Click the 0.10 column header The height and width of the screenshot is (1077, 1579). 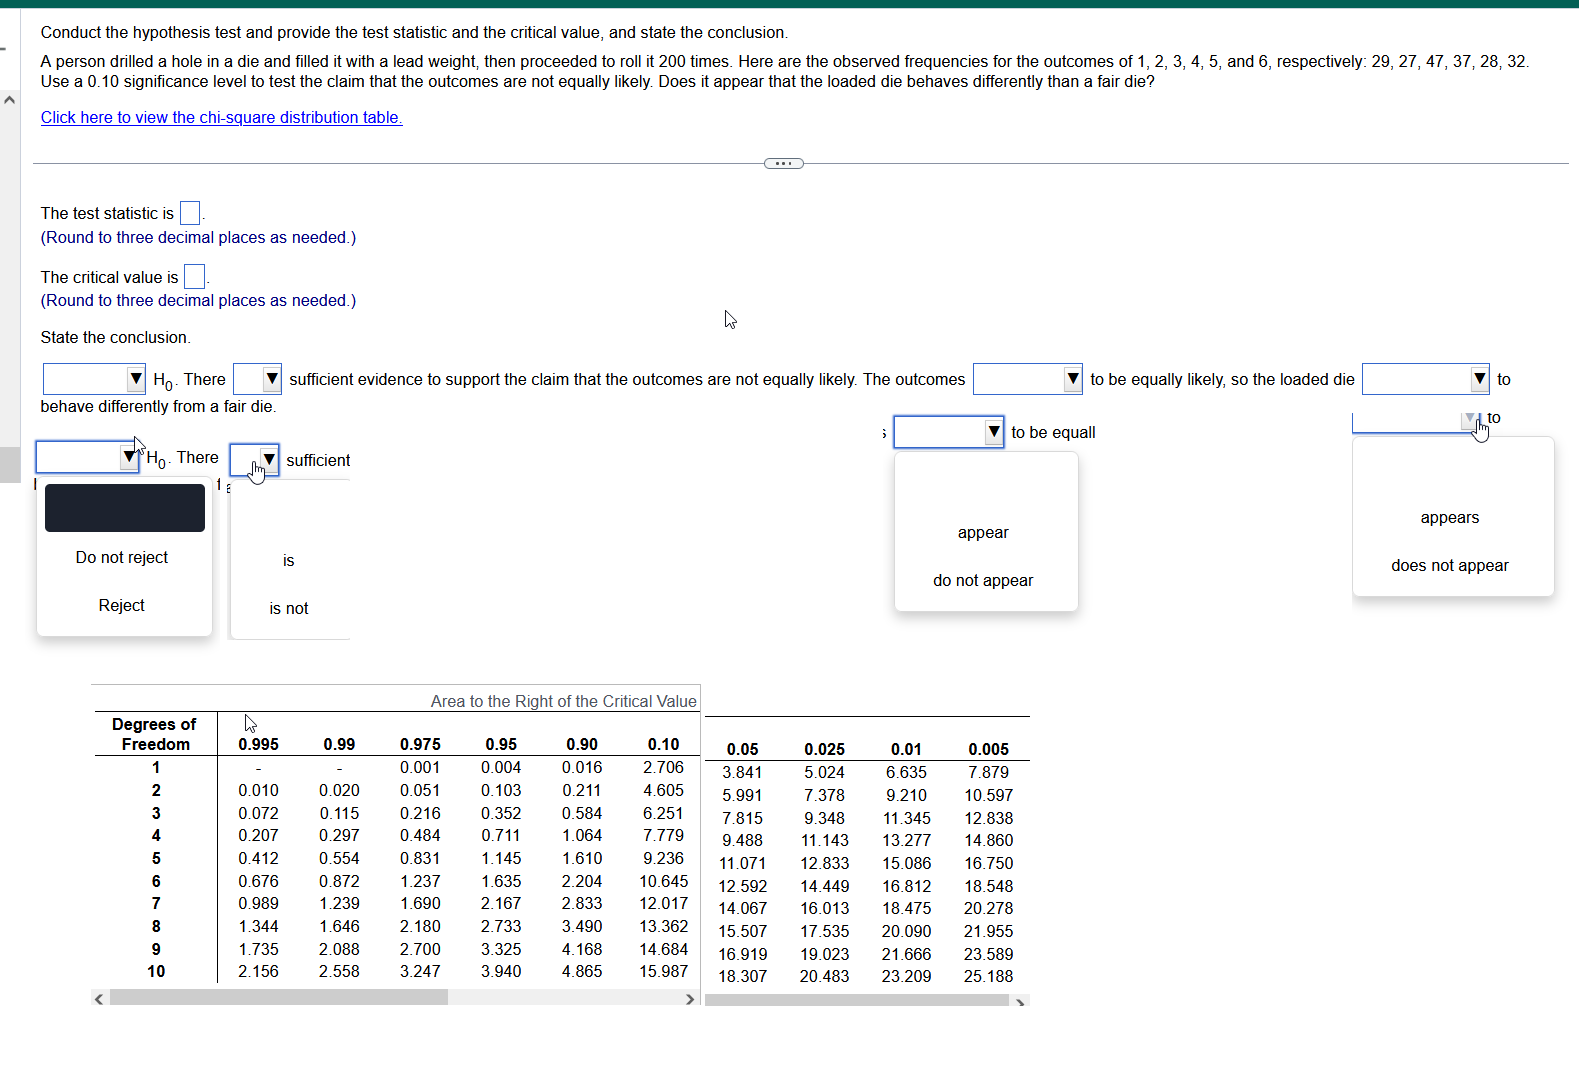pos(663,744)
